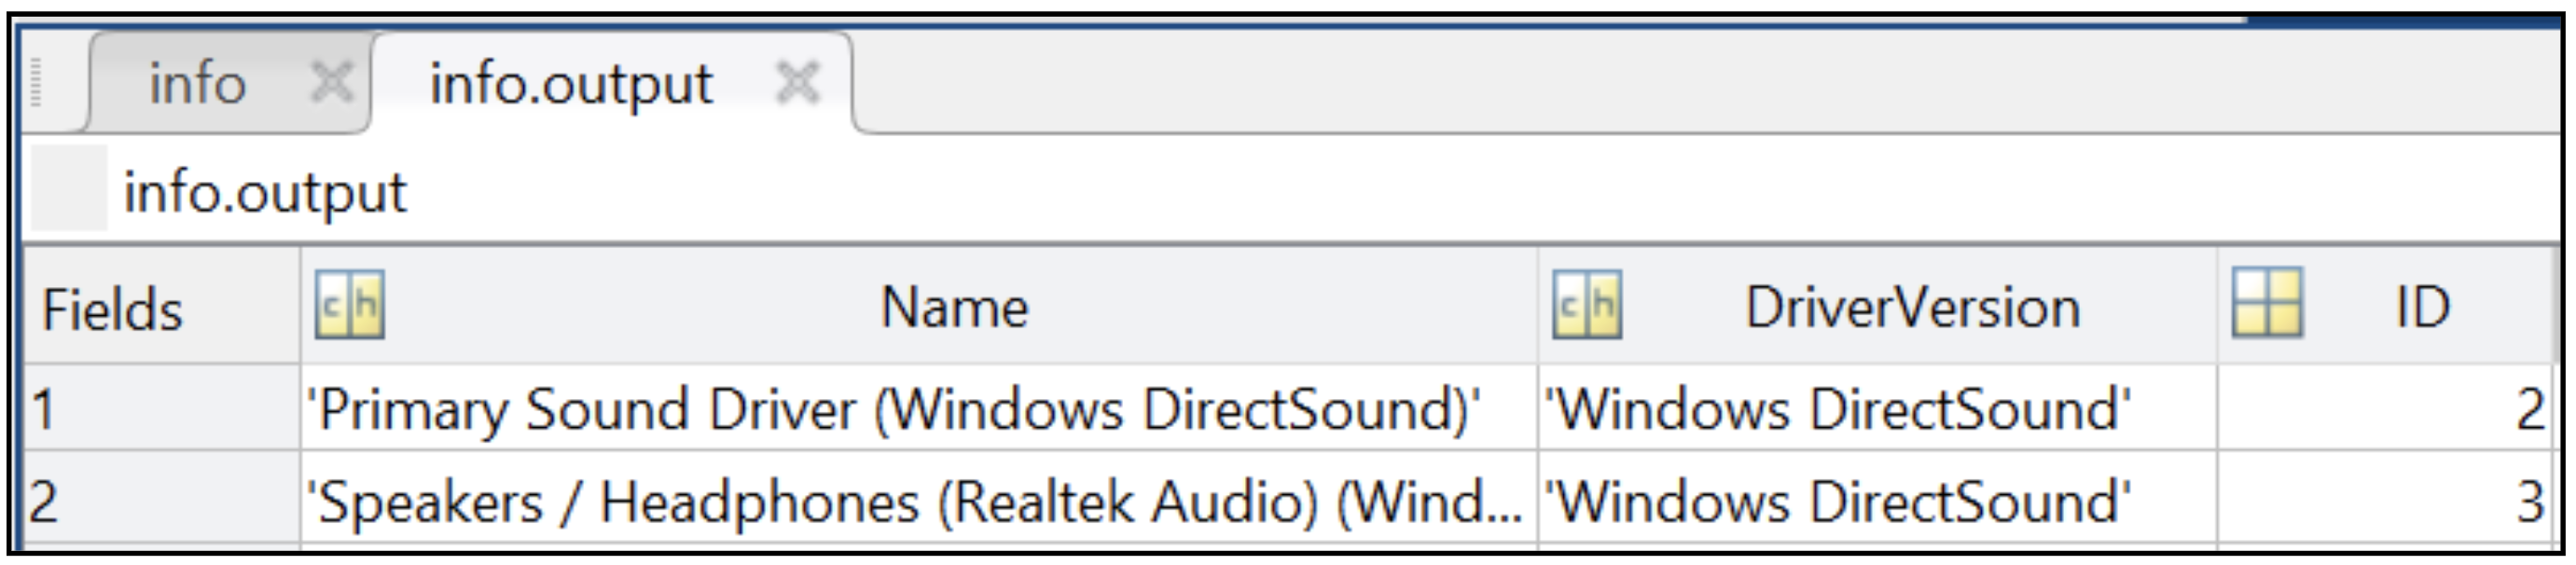Close the info tab
2576x565 pixels.
click(331, 82)
